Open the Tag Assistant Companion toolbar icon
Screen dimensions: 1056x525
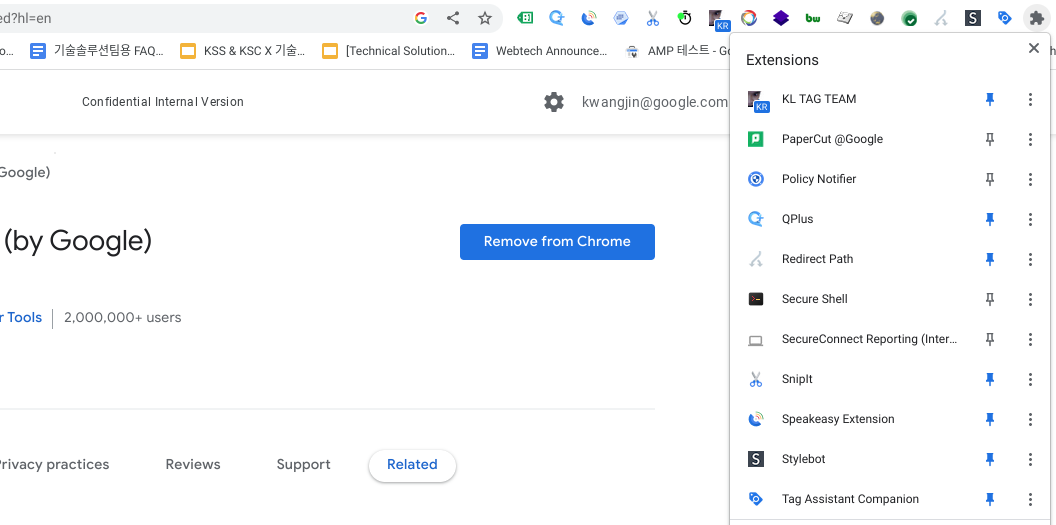coord(1005,18)
